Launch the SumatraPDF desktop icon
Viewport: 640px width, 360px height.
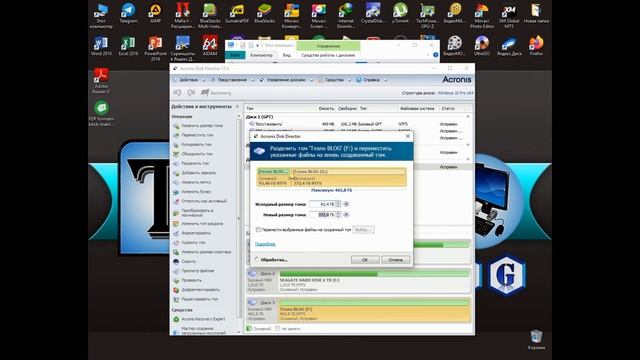[x=237, y=13]
